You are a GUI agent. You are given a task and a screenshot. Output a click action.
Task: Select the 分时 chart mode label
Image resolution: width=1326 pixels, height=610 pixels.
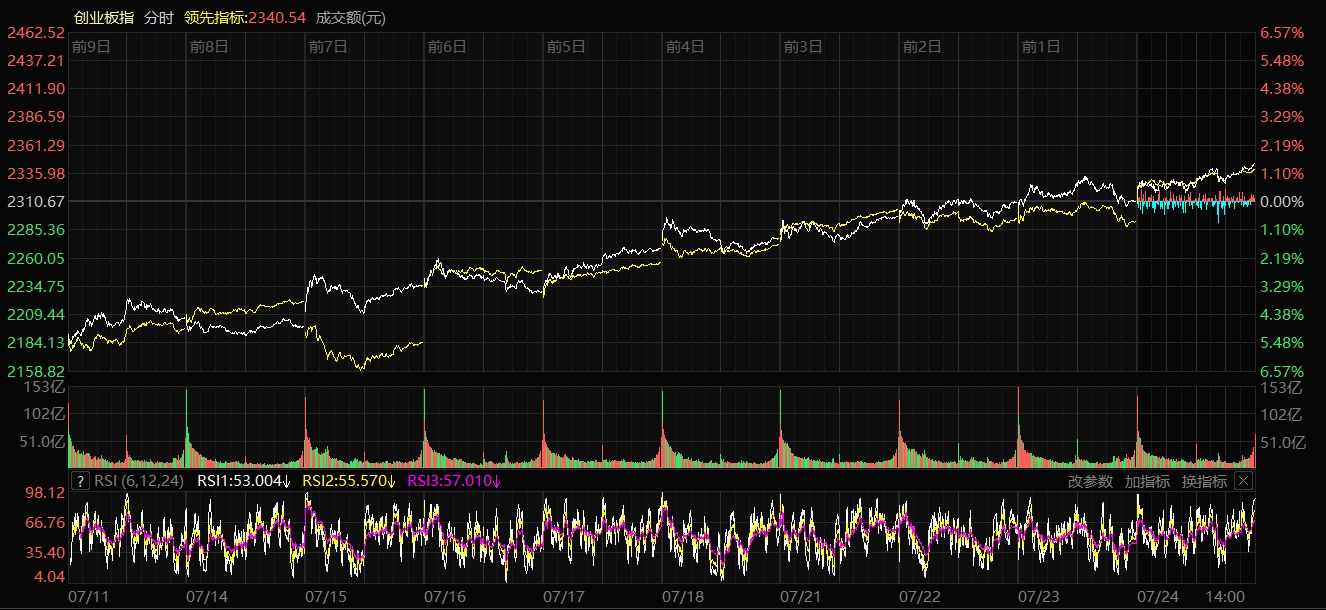click(158, 18)
